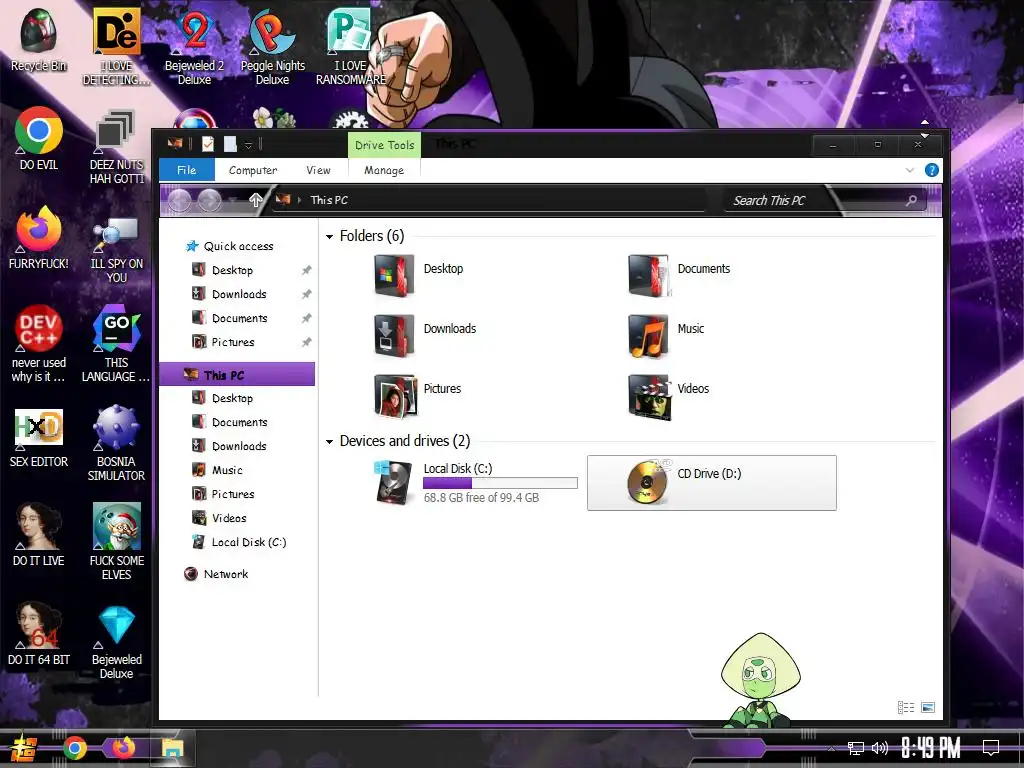This screenshot has height=768, width=1024.
Task: Open the Start button on taskbar
Action: tap(24, 748)
